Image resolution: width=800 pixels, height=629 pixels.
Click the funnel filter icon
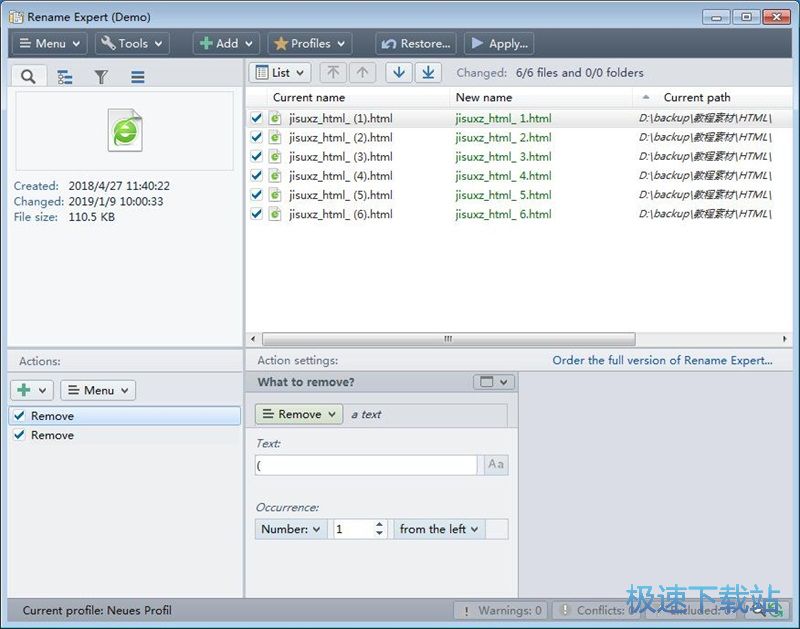101,76
